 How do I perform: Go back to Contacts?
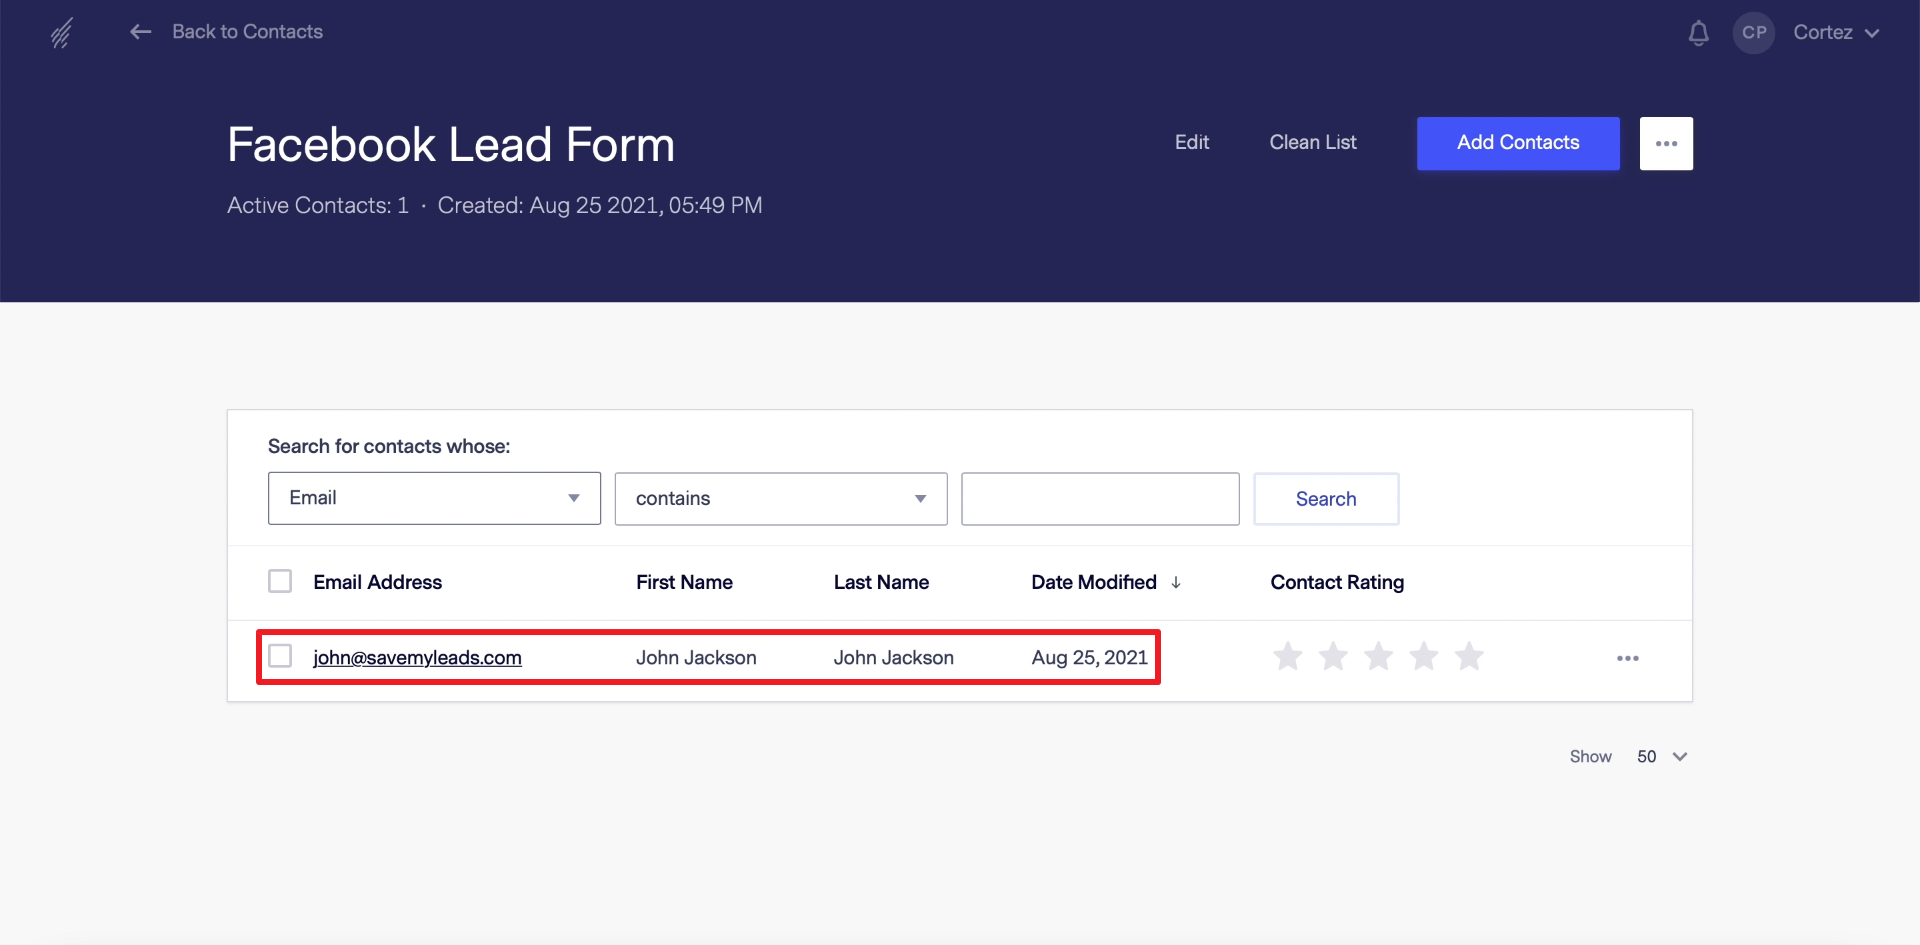click(247, 32)
